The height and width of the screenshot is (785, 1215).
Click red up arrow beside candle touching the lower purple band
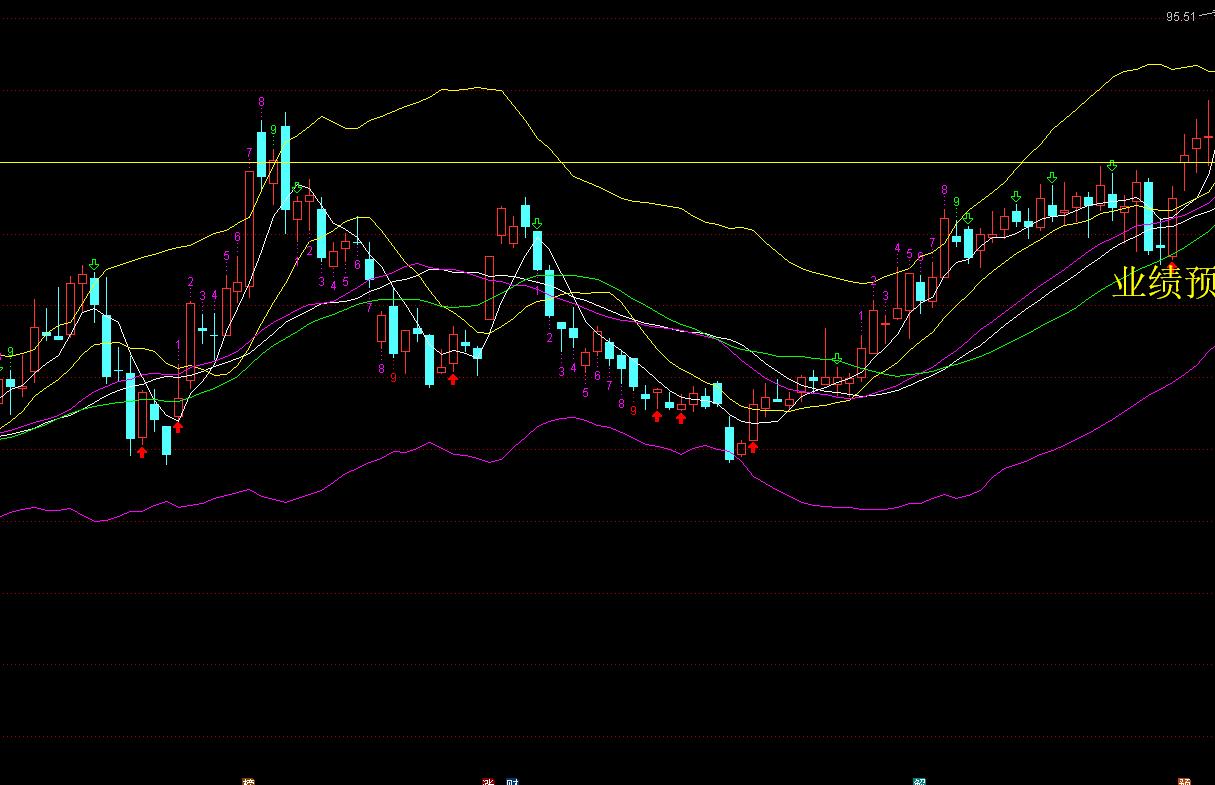(753, 447)
